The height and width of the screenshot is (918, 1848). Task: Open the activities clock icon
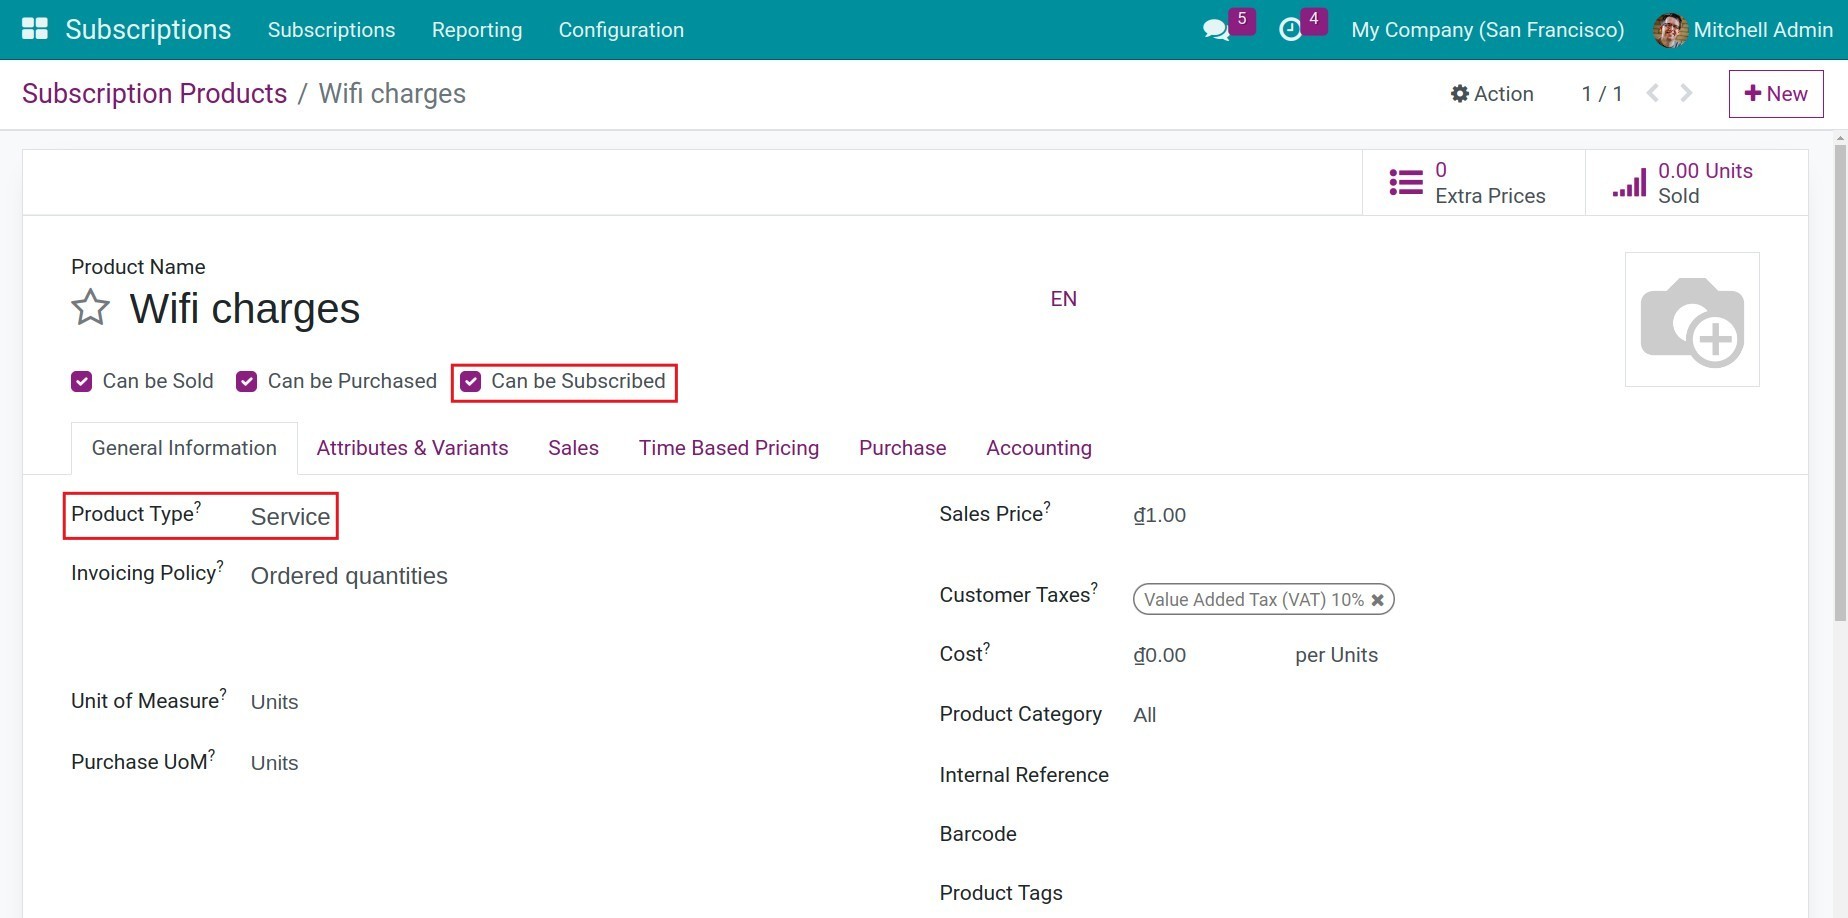[1293, 29]
